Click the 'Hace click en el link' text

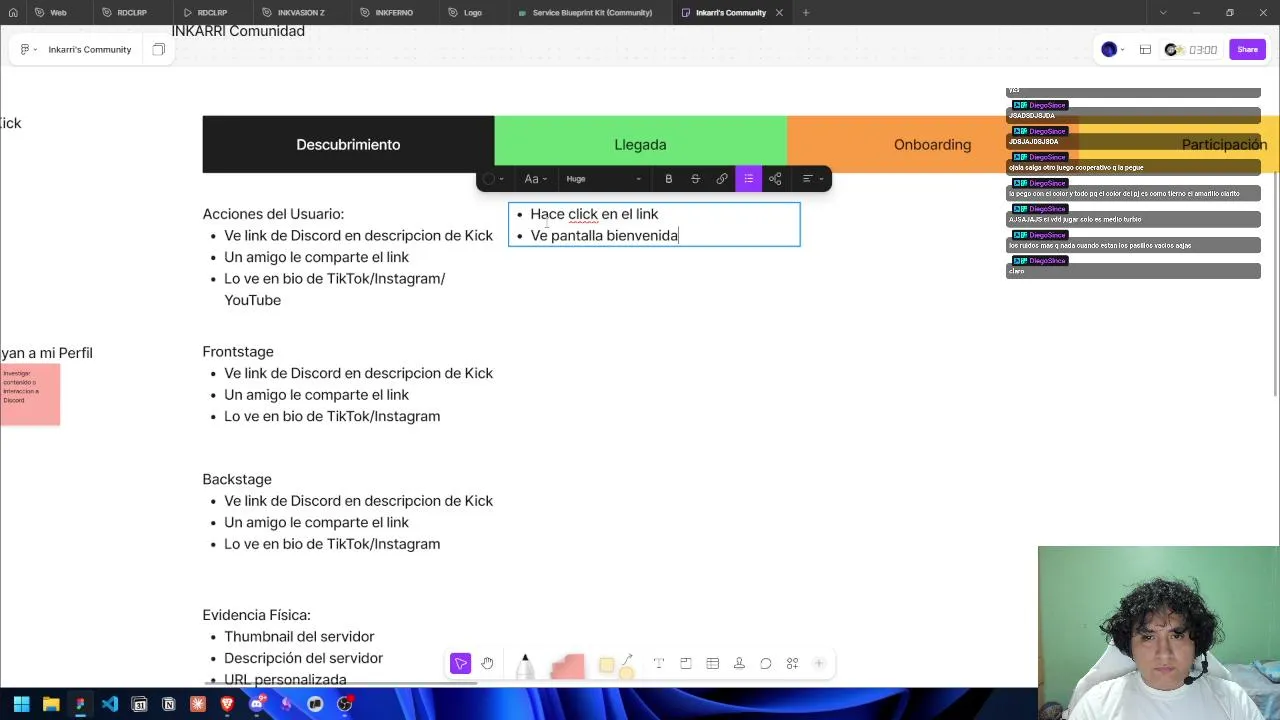[594, 214]
